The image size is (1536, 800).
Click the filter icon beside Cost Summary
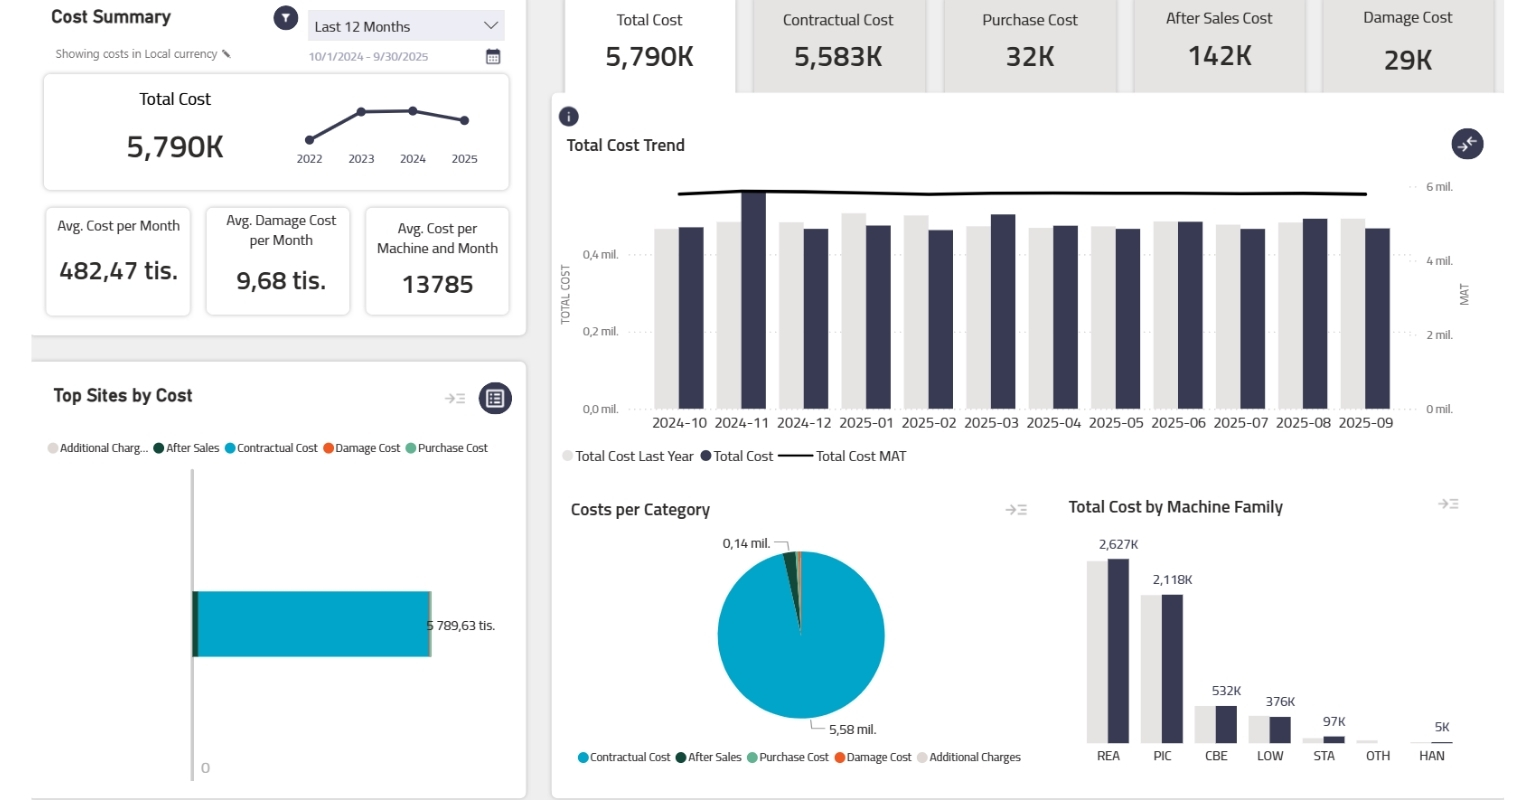(286, 18)
